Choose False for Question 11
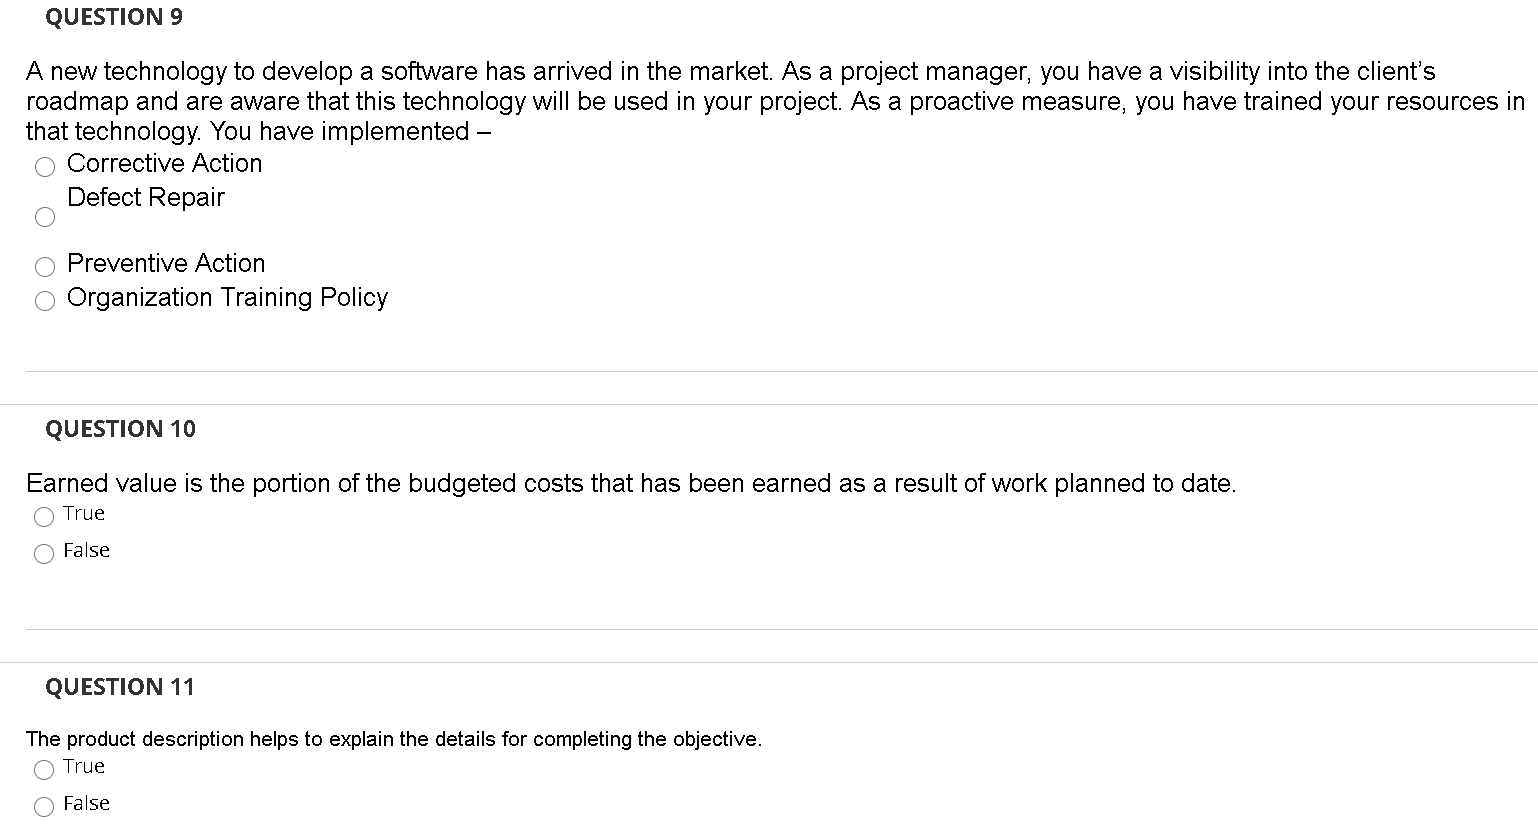The height and width of the screenshot is (827, 1538). click(43, 805)
